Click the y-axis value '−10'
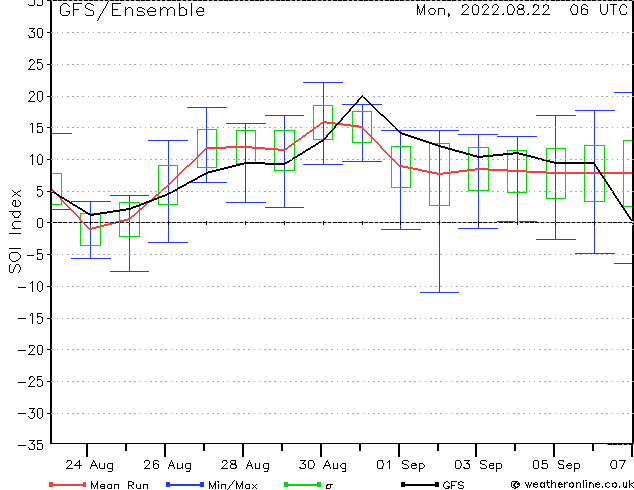This screenshot has height=490, width=634. (x=30, y=287)
